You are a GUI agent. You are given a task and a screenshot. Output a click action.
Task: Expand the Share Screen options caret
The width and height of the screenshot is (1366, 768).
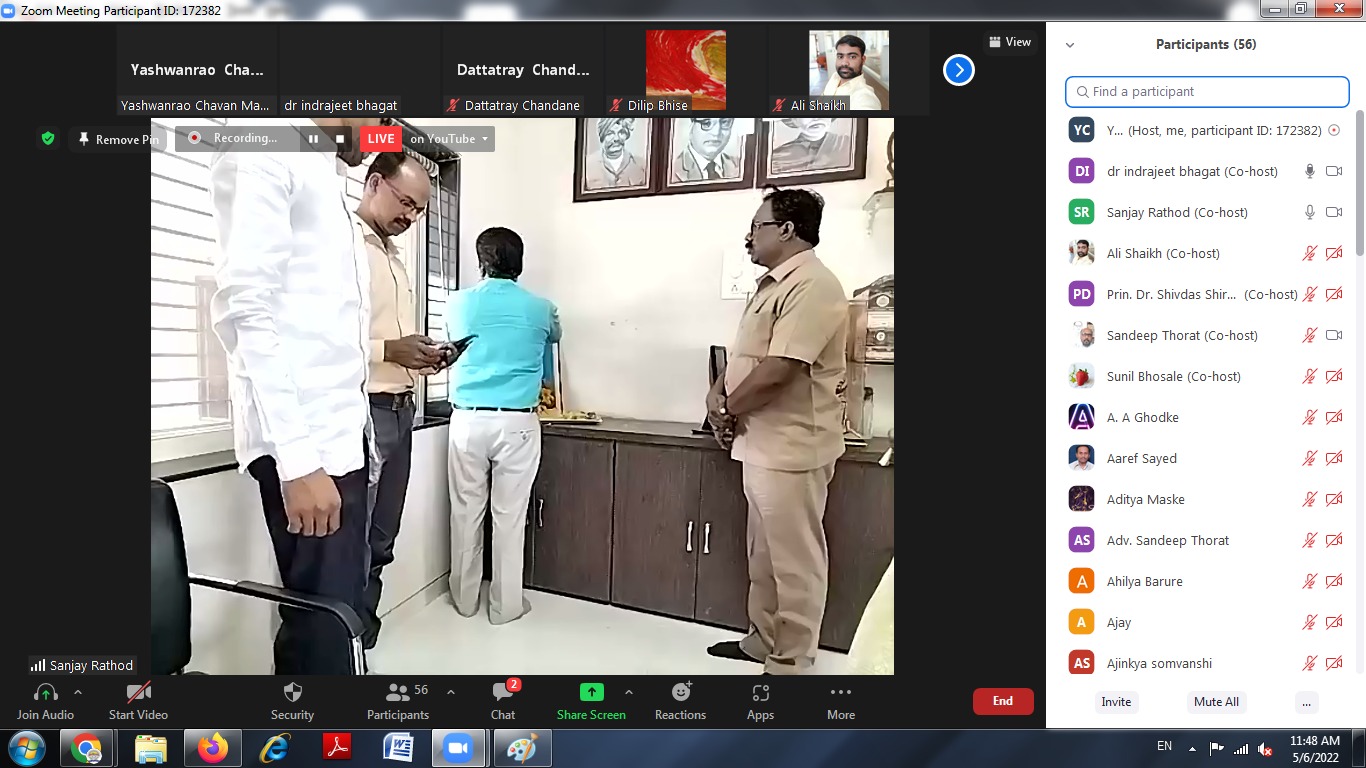pyautogui.click(x=629, y=692)
